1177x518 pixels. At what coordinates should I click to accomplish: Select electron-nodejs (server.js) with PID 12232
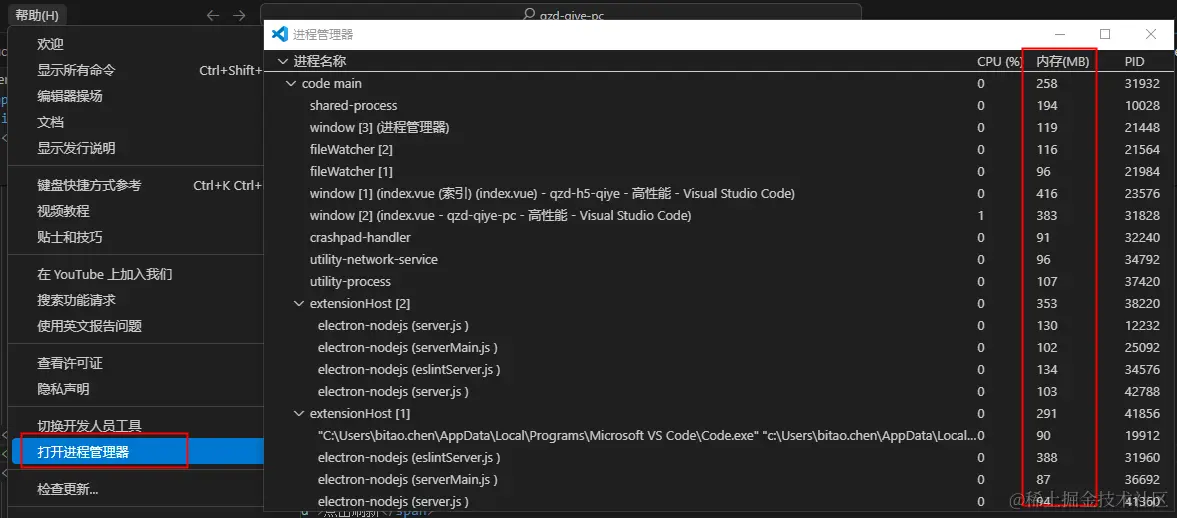click(x=720, y=326)
